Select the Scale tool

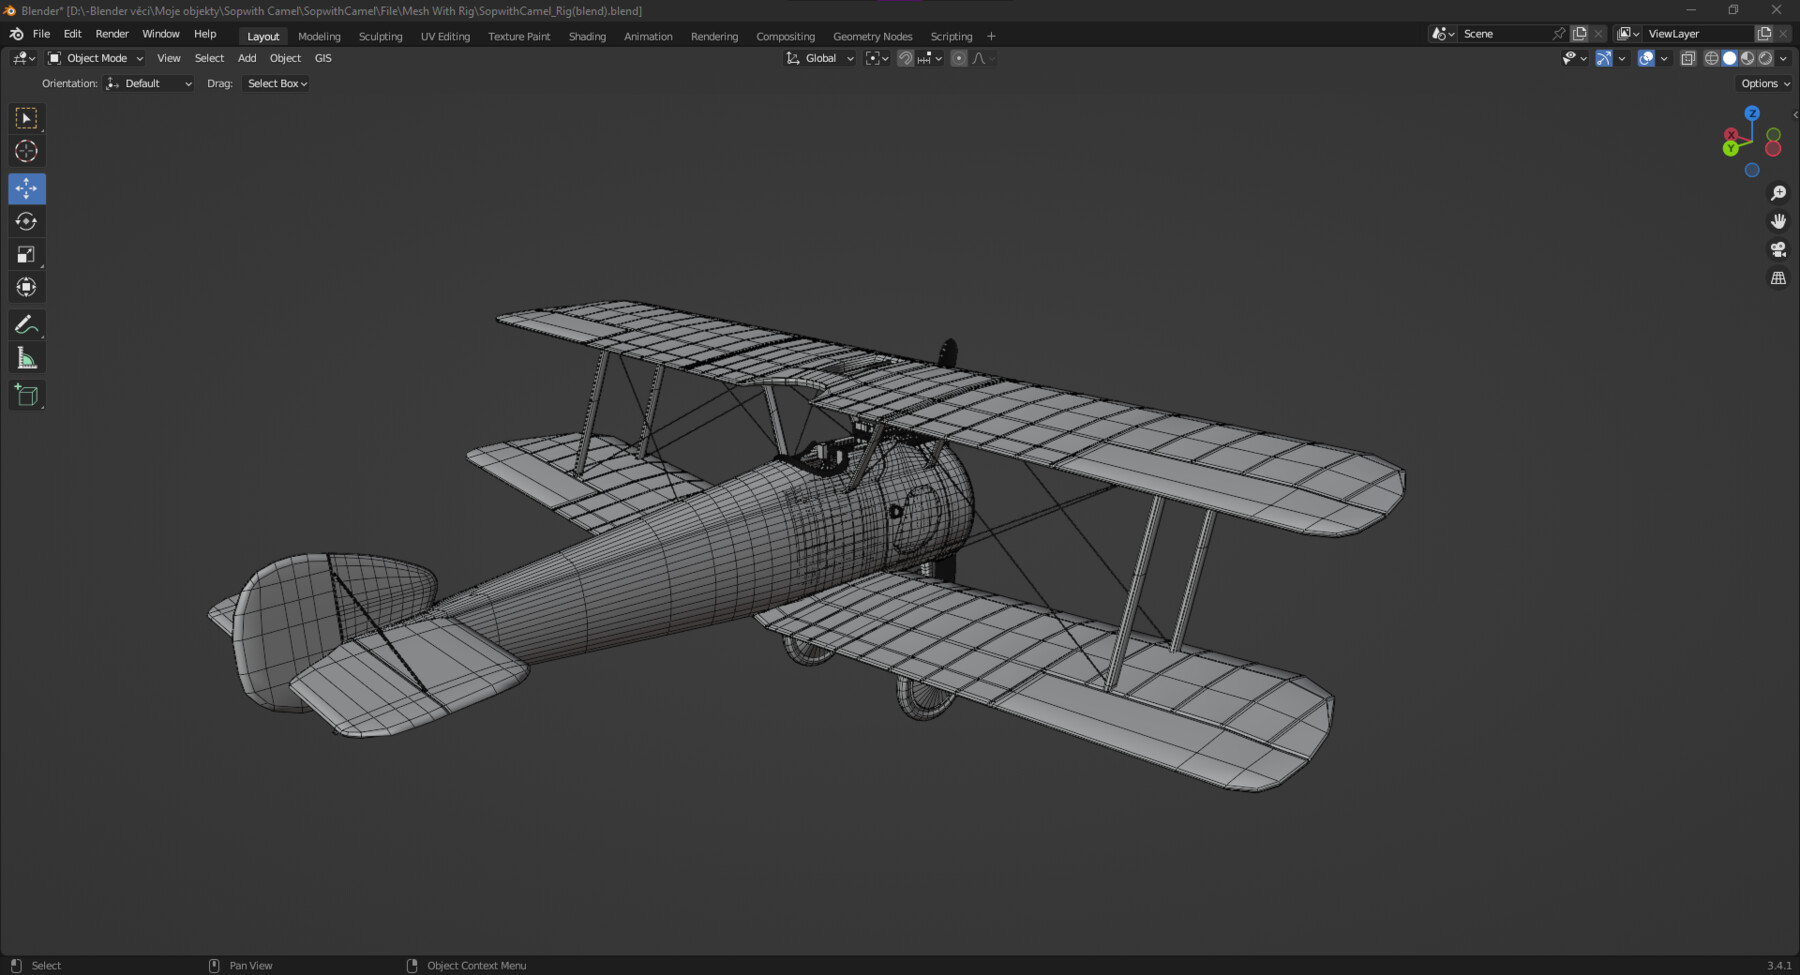pyautogui.click(x=26, y=254)
